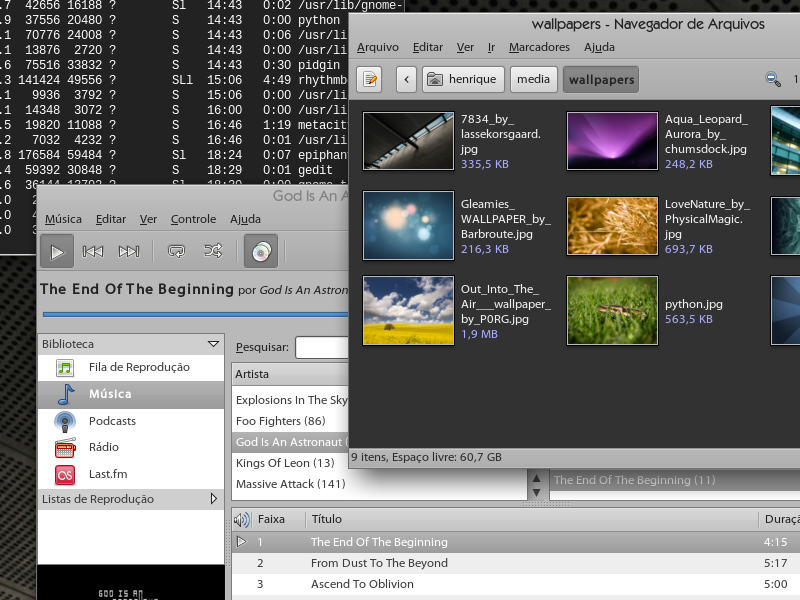Open the Ver menu in file browser
Image resolution: width=800 pixels, height=600 pixels.
pos(465,47)
